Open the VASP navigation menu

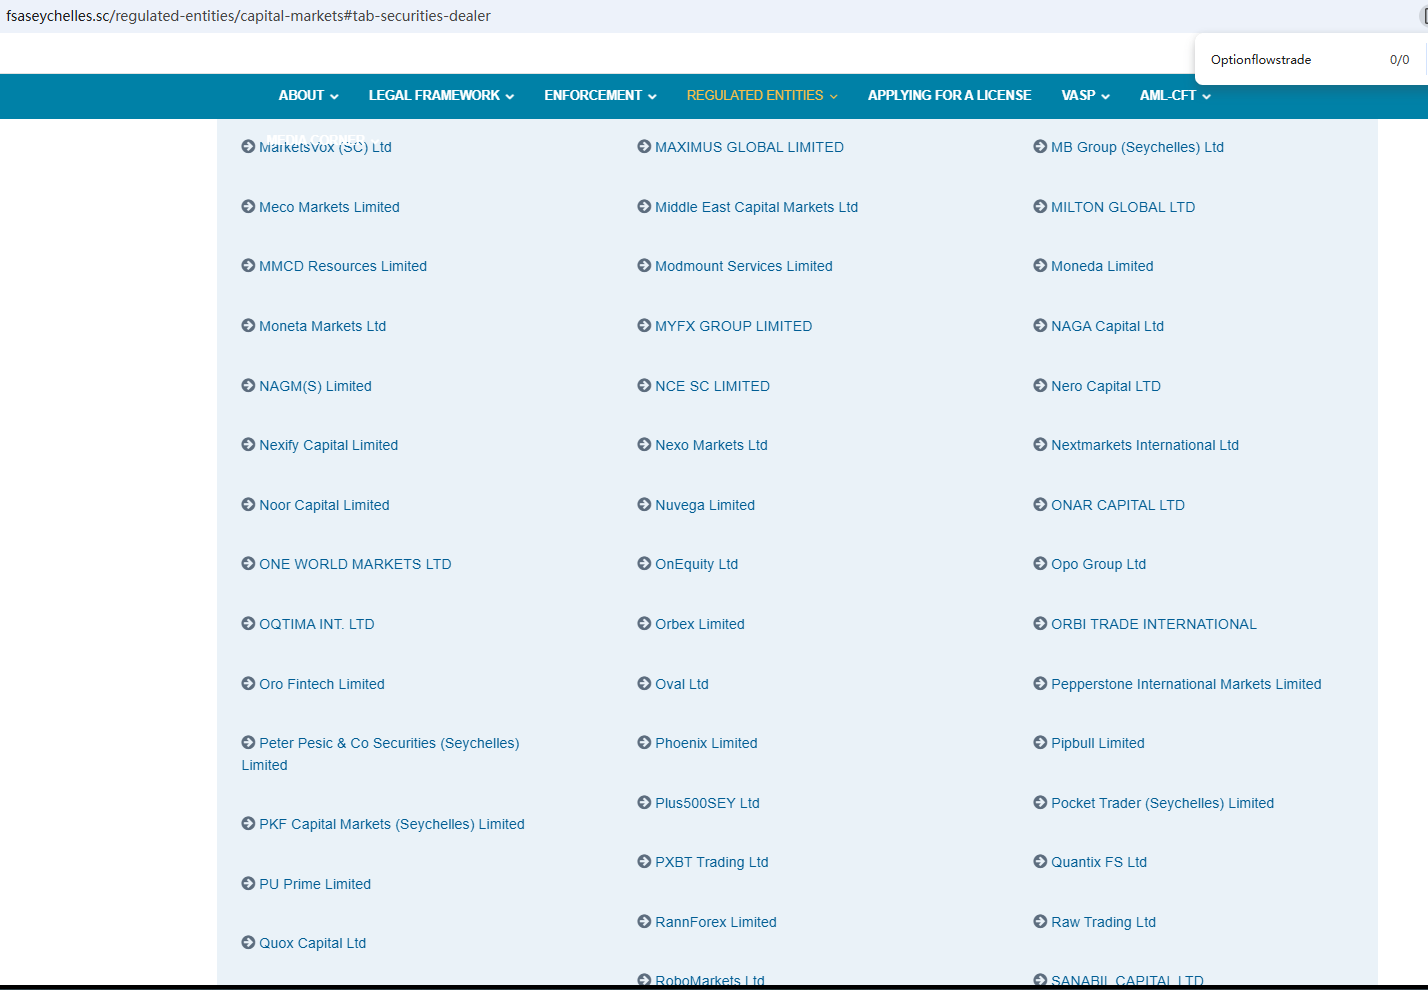tap(1085, 96)
